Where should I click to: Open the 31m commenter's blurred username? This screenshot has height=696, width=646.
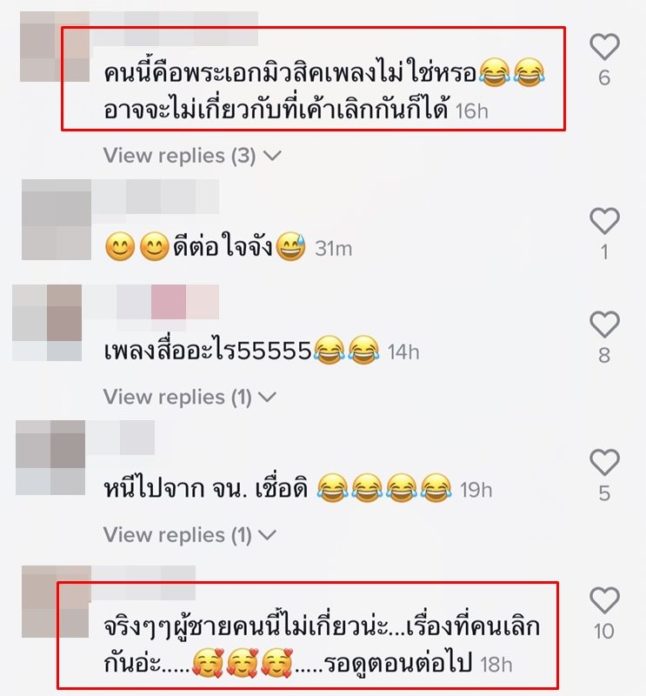point(155,197)
